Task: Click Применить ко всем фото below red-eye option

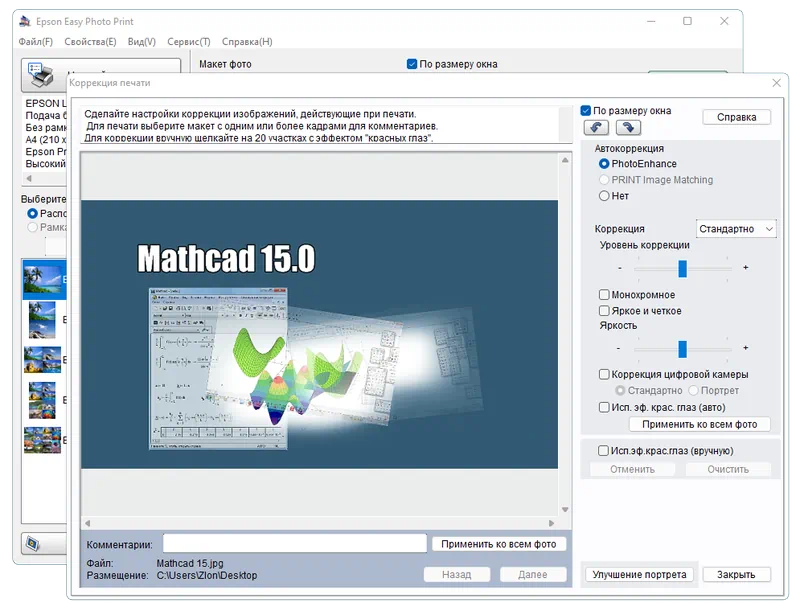Action: [699, 424]
